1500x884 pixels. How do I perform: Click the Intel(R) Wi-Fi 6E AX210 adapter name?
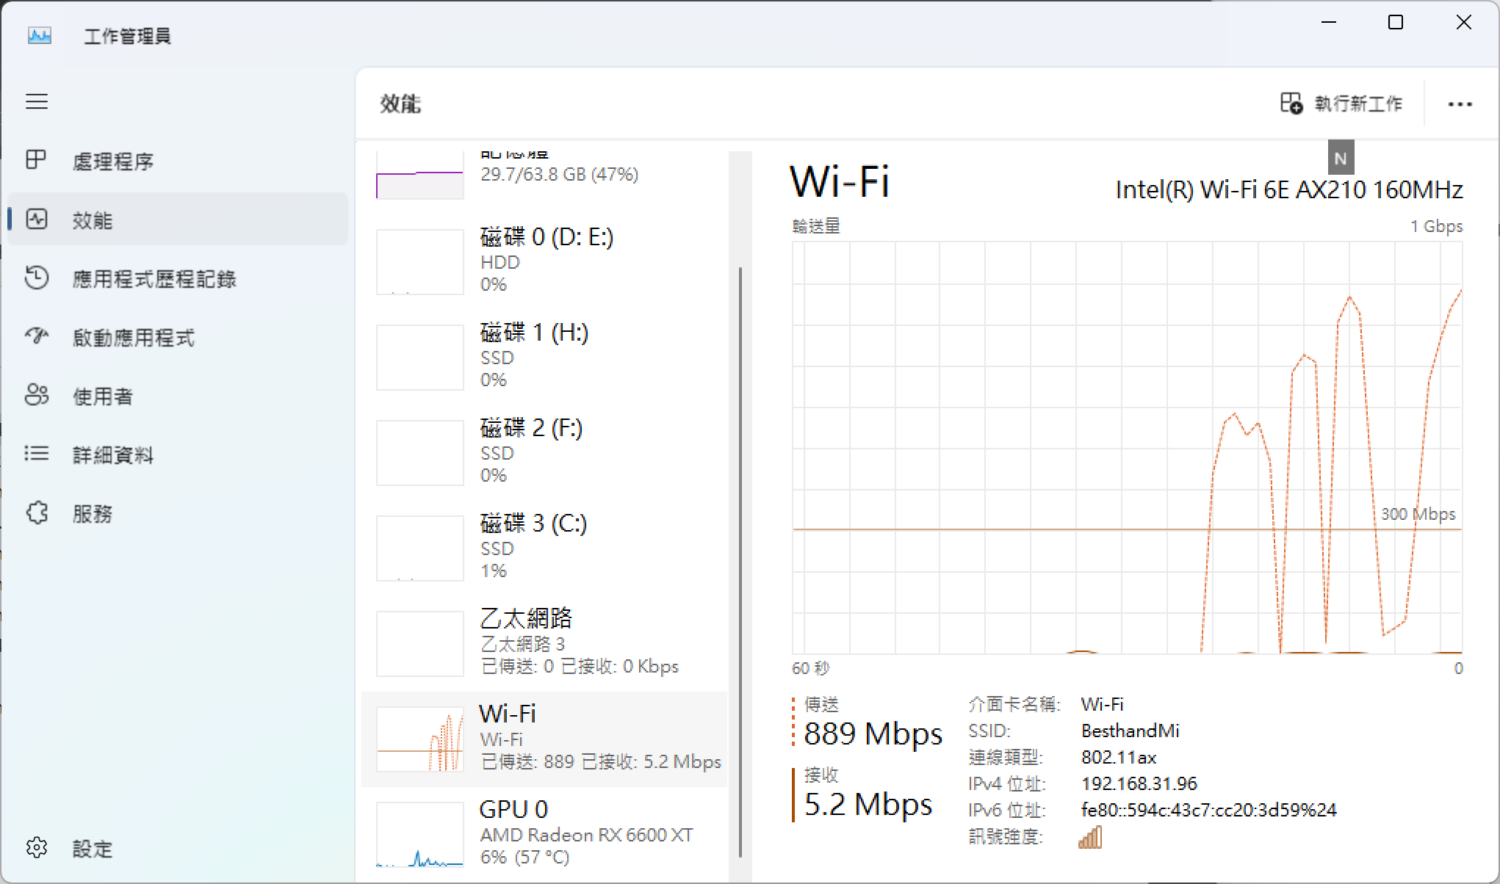click(x=1289, y=189)
